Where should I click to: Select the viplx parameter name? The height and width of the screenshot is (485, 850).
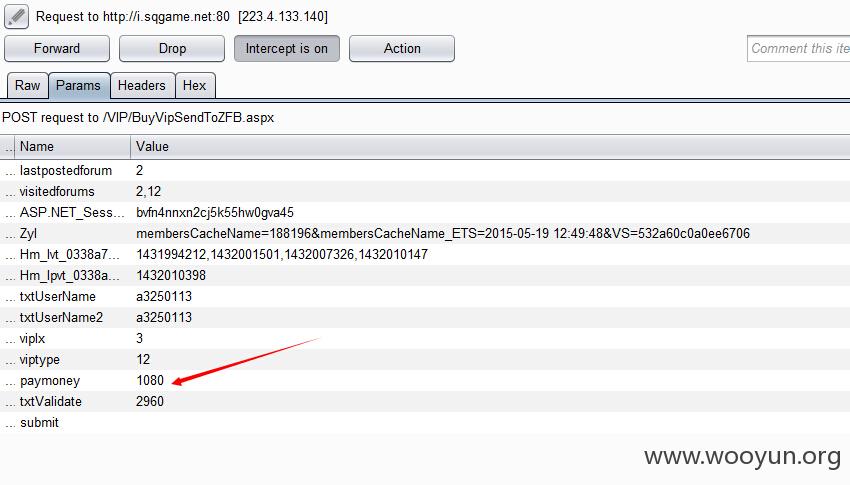click(x=33, y=339)
